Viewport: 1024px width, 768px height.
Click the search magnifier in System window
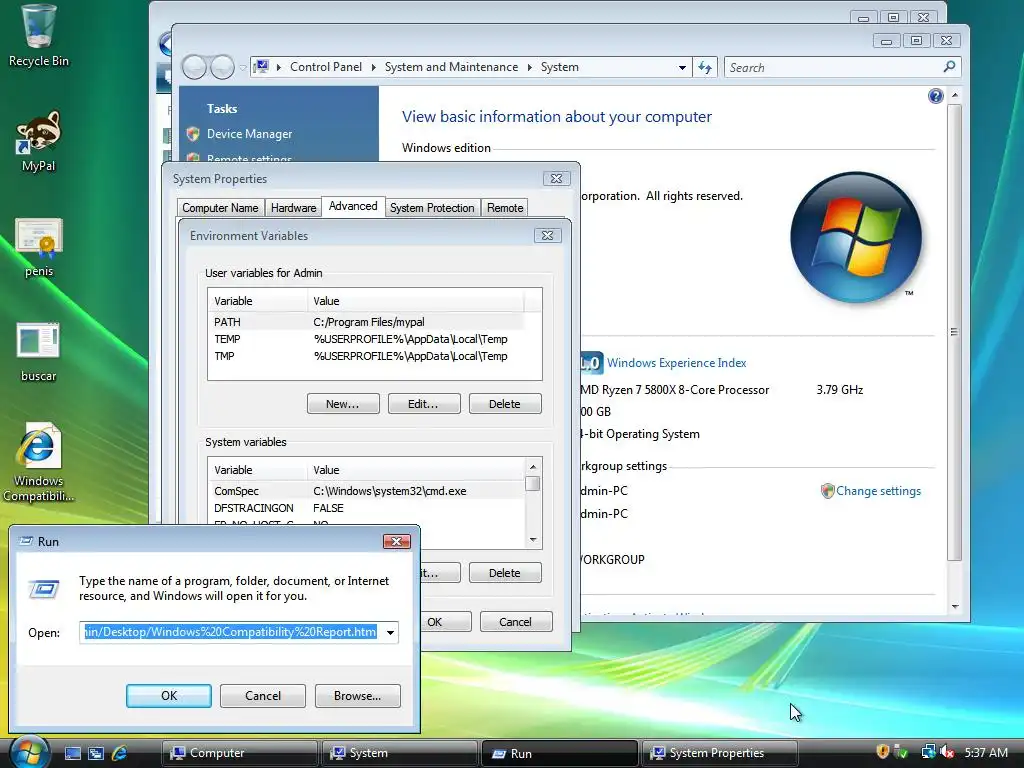click(x=949, y=67)
